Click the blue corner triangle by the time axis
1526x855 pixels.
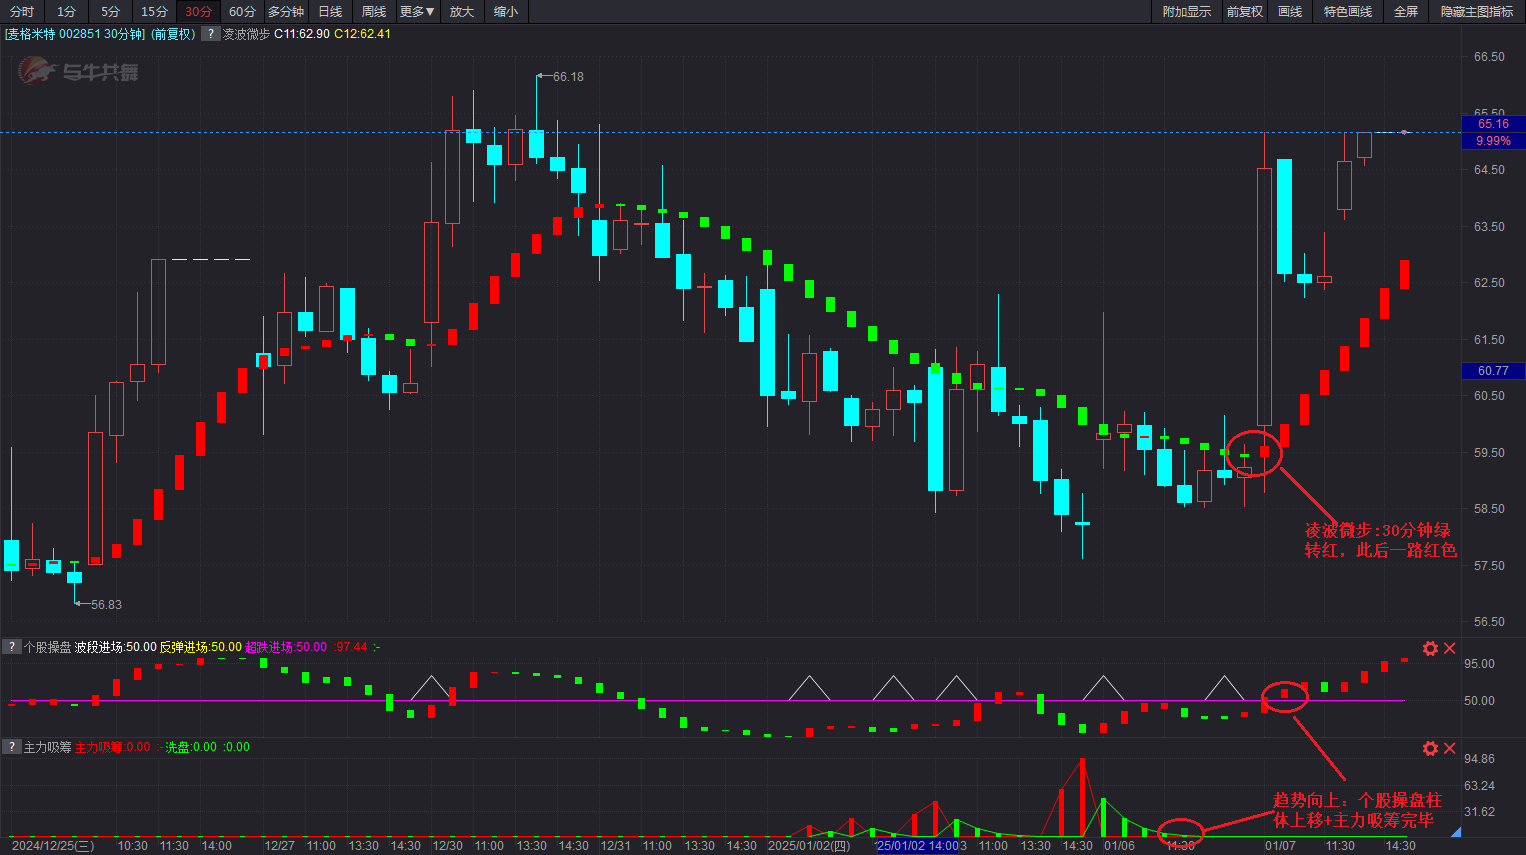click(x=1455, y=832)
